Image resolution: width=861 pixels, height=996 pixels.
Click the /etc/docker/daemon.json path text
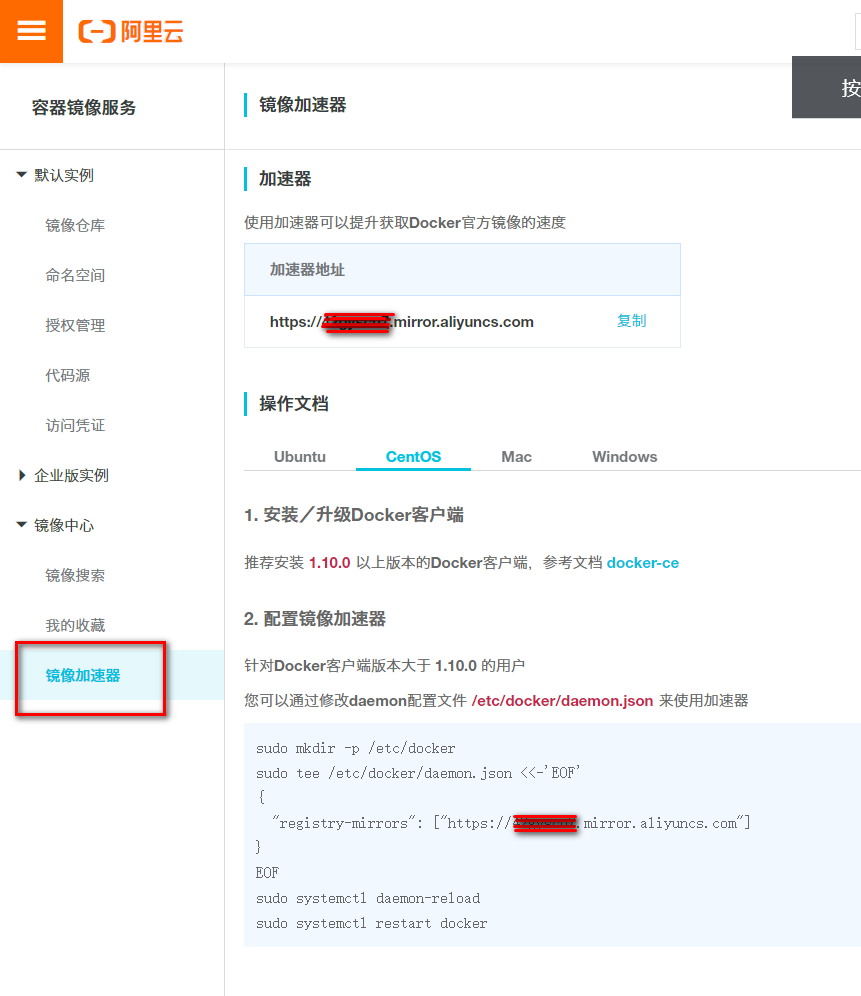(562, 701)
